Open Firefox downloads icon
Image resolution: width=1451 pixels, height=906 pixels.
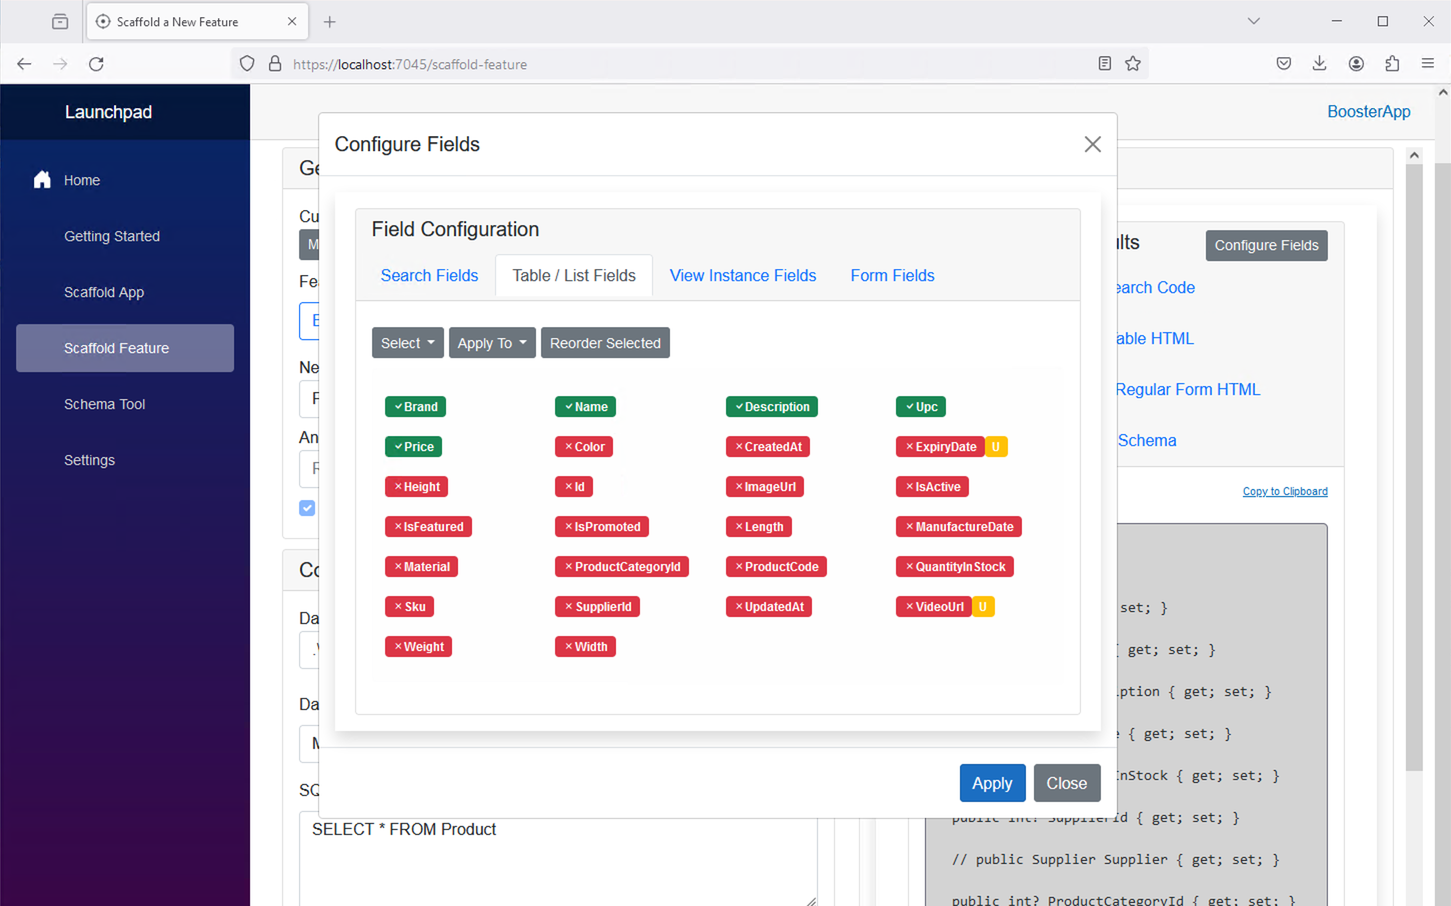1320,64
